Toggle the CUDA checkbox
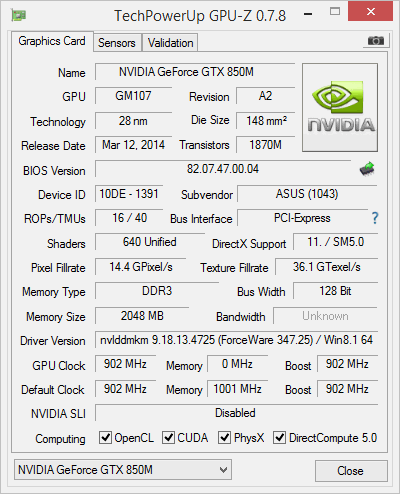 tap(168, 437)
